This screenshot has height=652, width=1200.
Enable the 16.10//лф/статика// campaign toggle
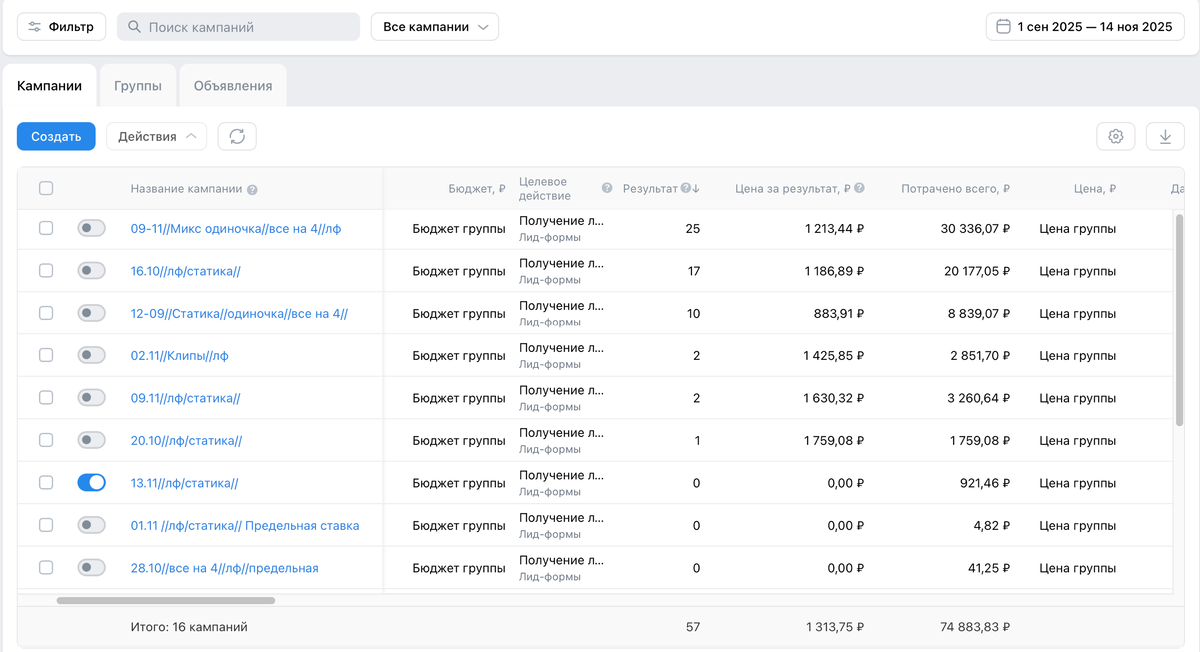click(91, 271)
